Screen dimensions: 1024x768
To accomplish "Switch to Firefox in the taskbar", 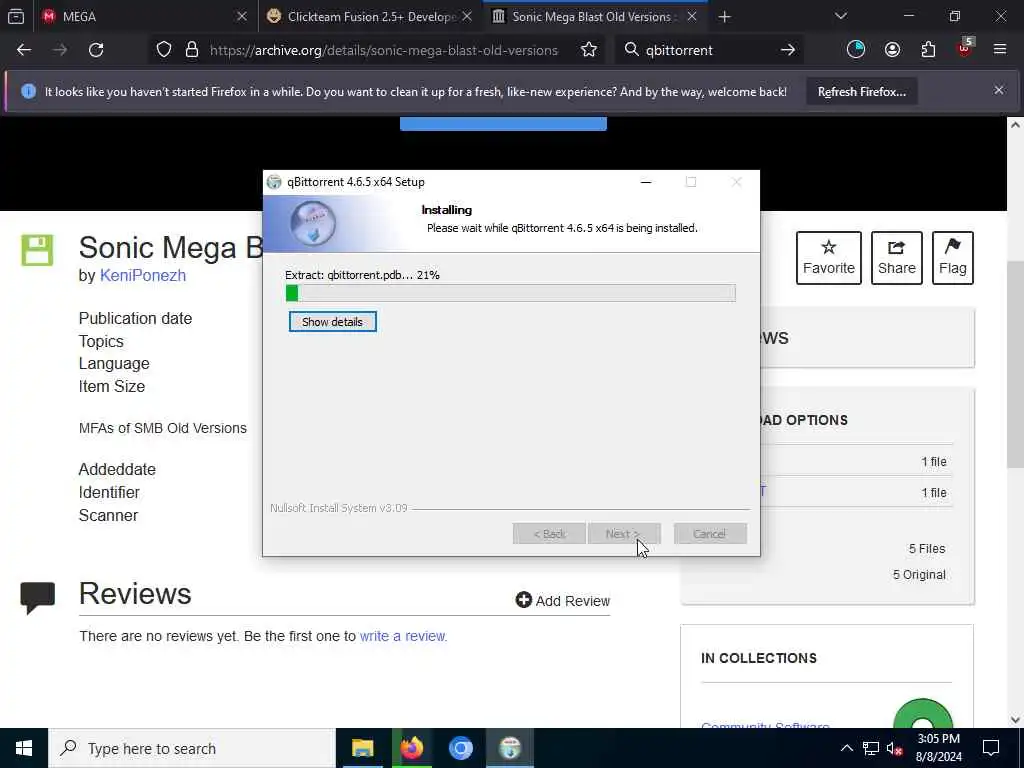I will (411, 748).
